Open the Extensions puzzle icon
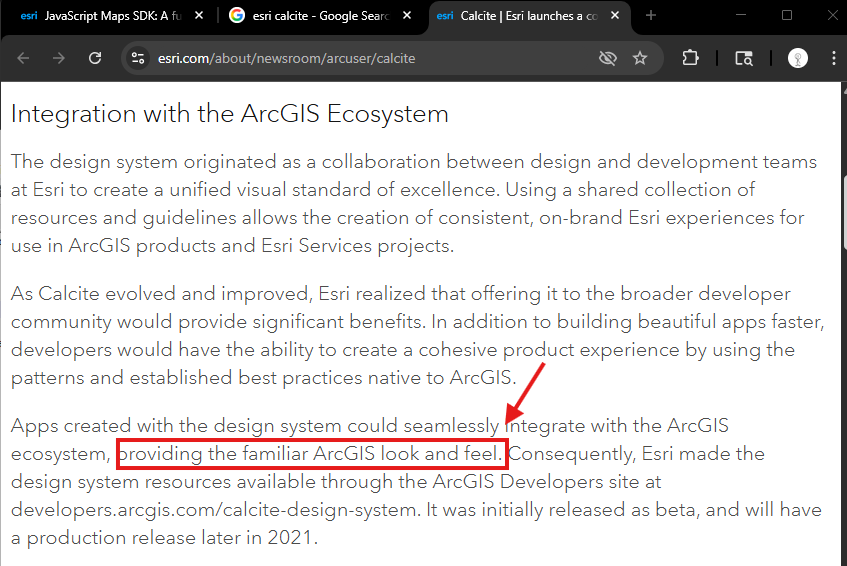The width and height of the screenshot is (847, 566). (x=690, y=58)
